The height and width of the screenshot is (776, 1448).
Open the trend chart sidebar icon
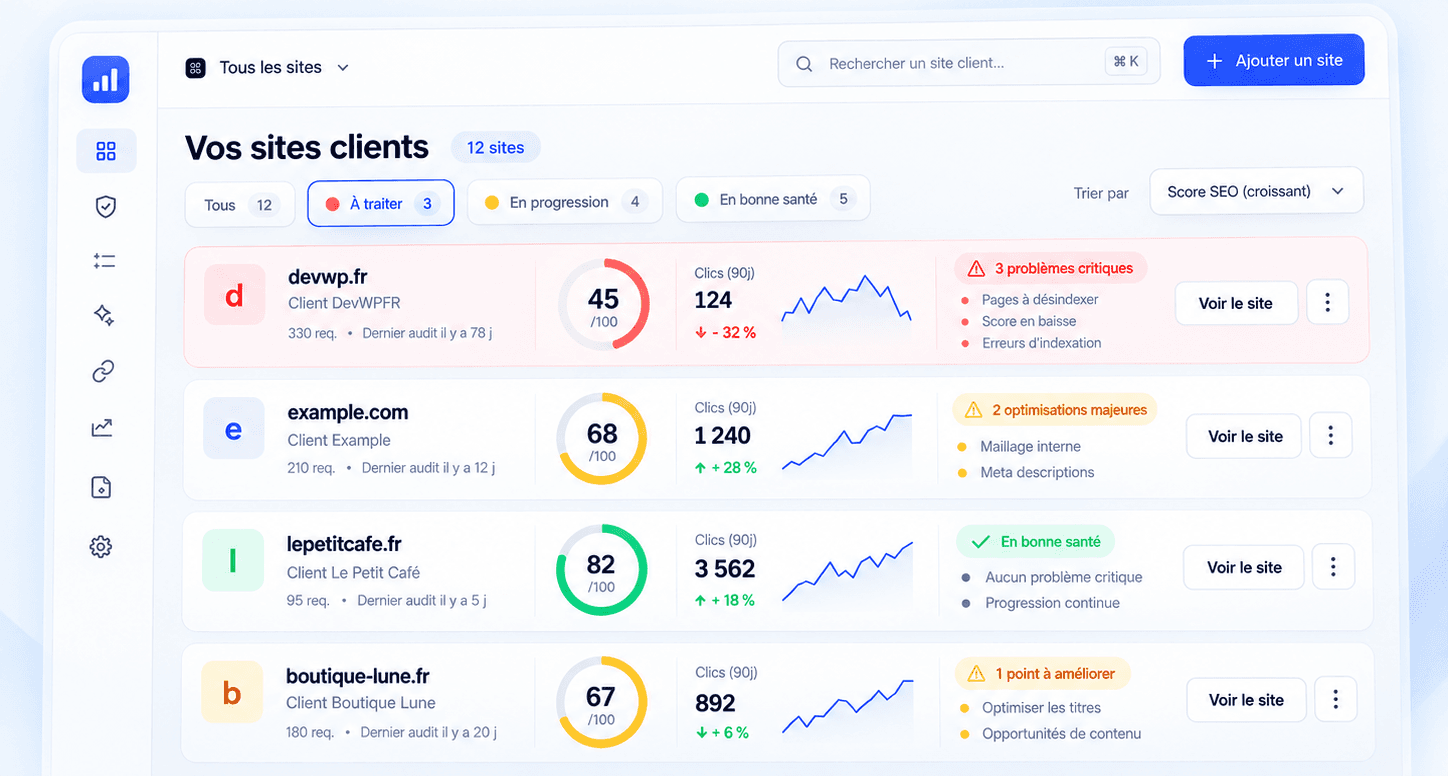[102, 428]
